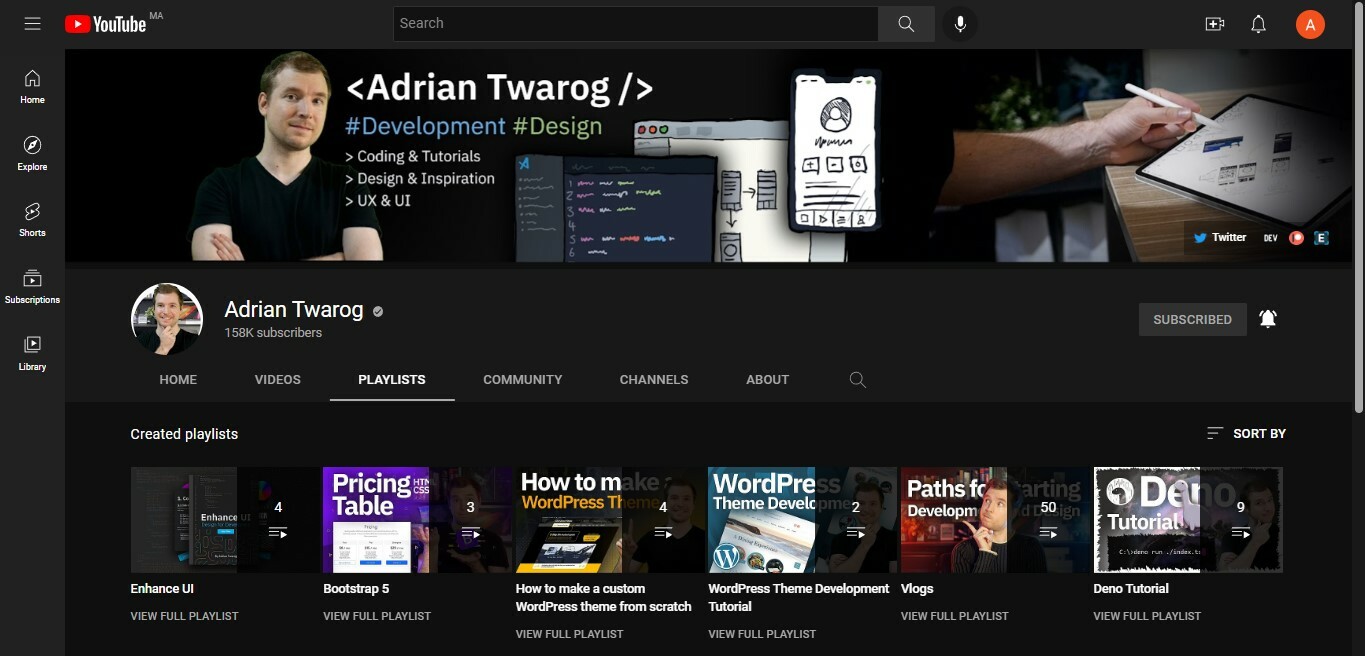Open the Sort By dropdown
The width and height of the screenshot is (1365, 656).
[1245, 433]
